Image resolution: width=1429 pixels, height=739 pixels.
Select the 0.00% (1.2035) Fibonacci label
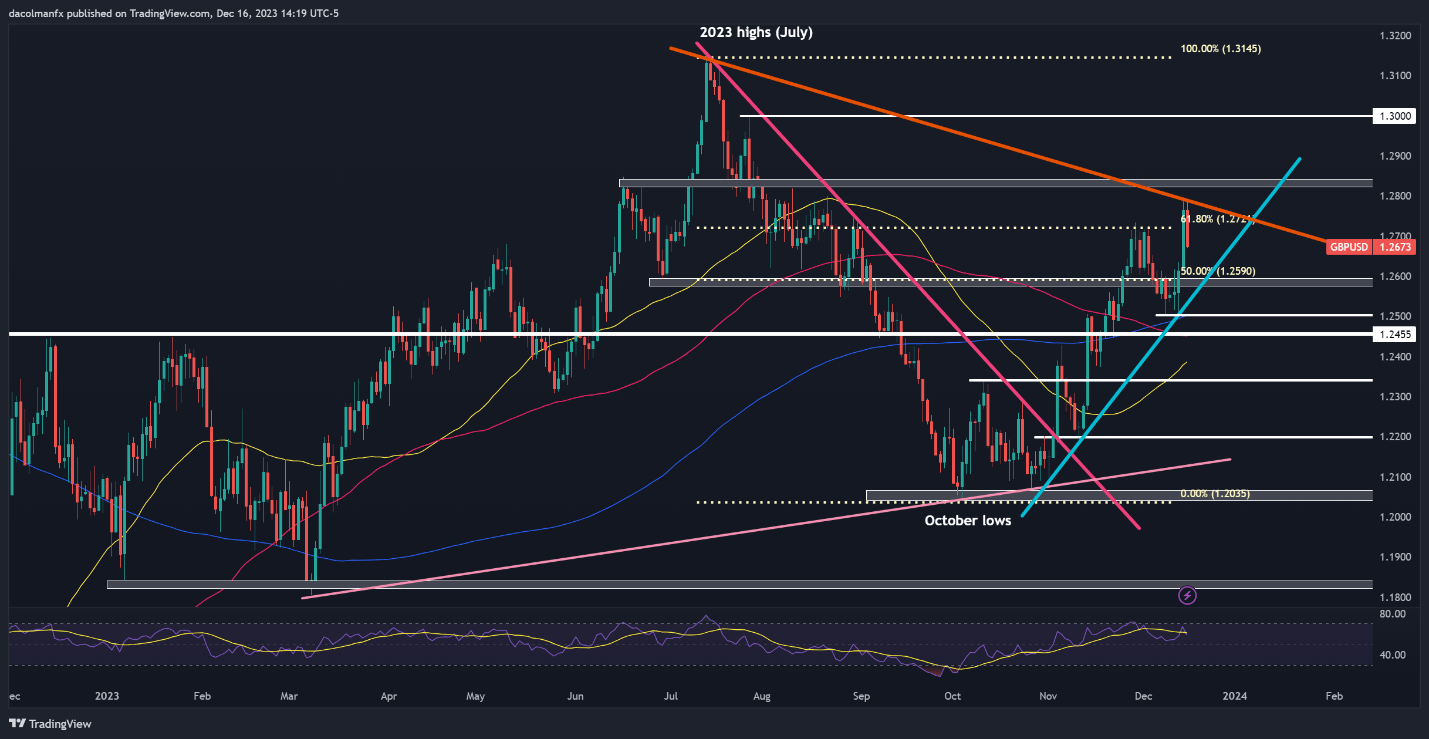click(1214, 494)
